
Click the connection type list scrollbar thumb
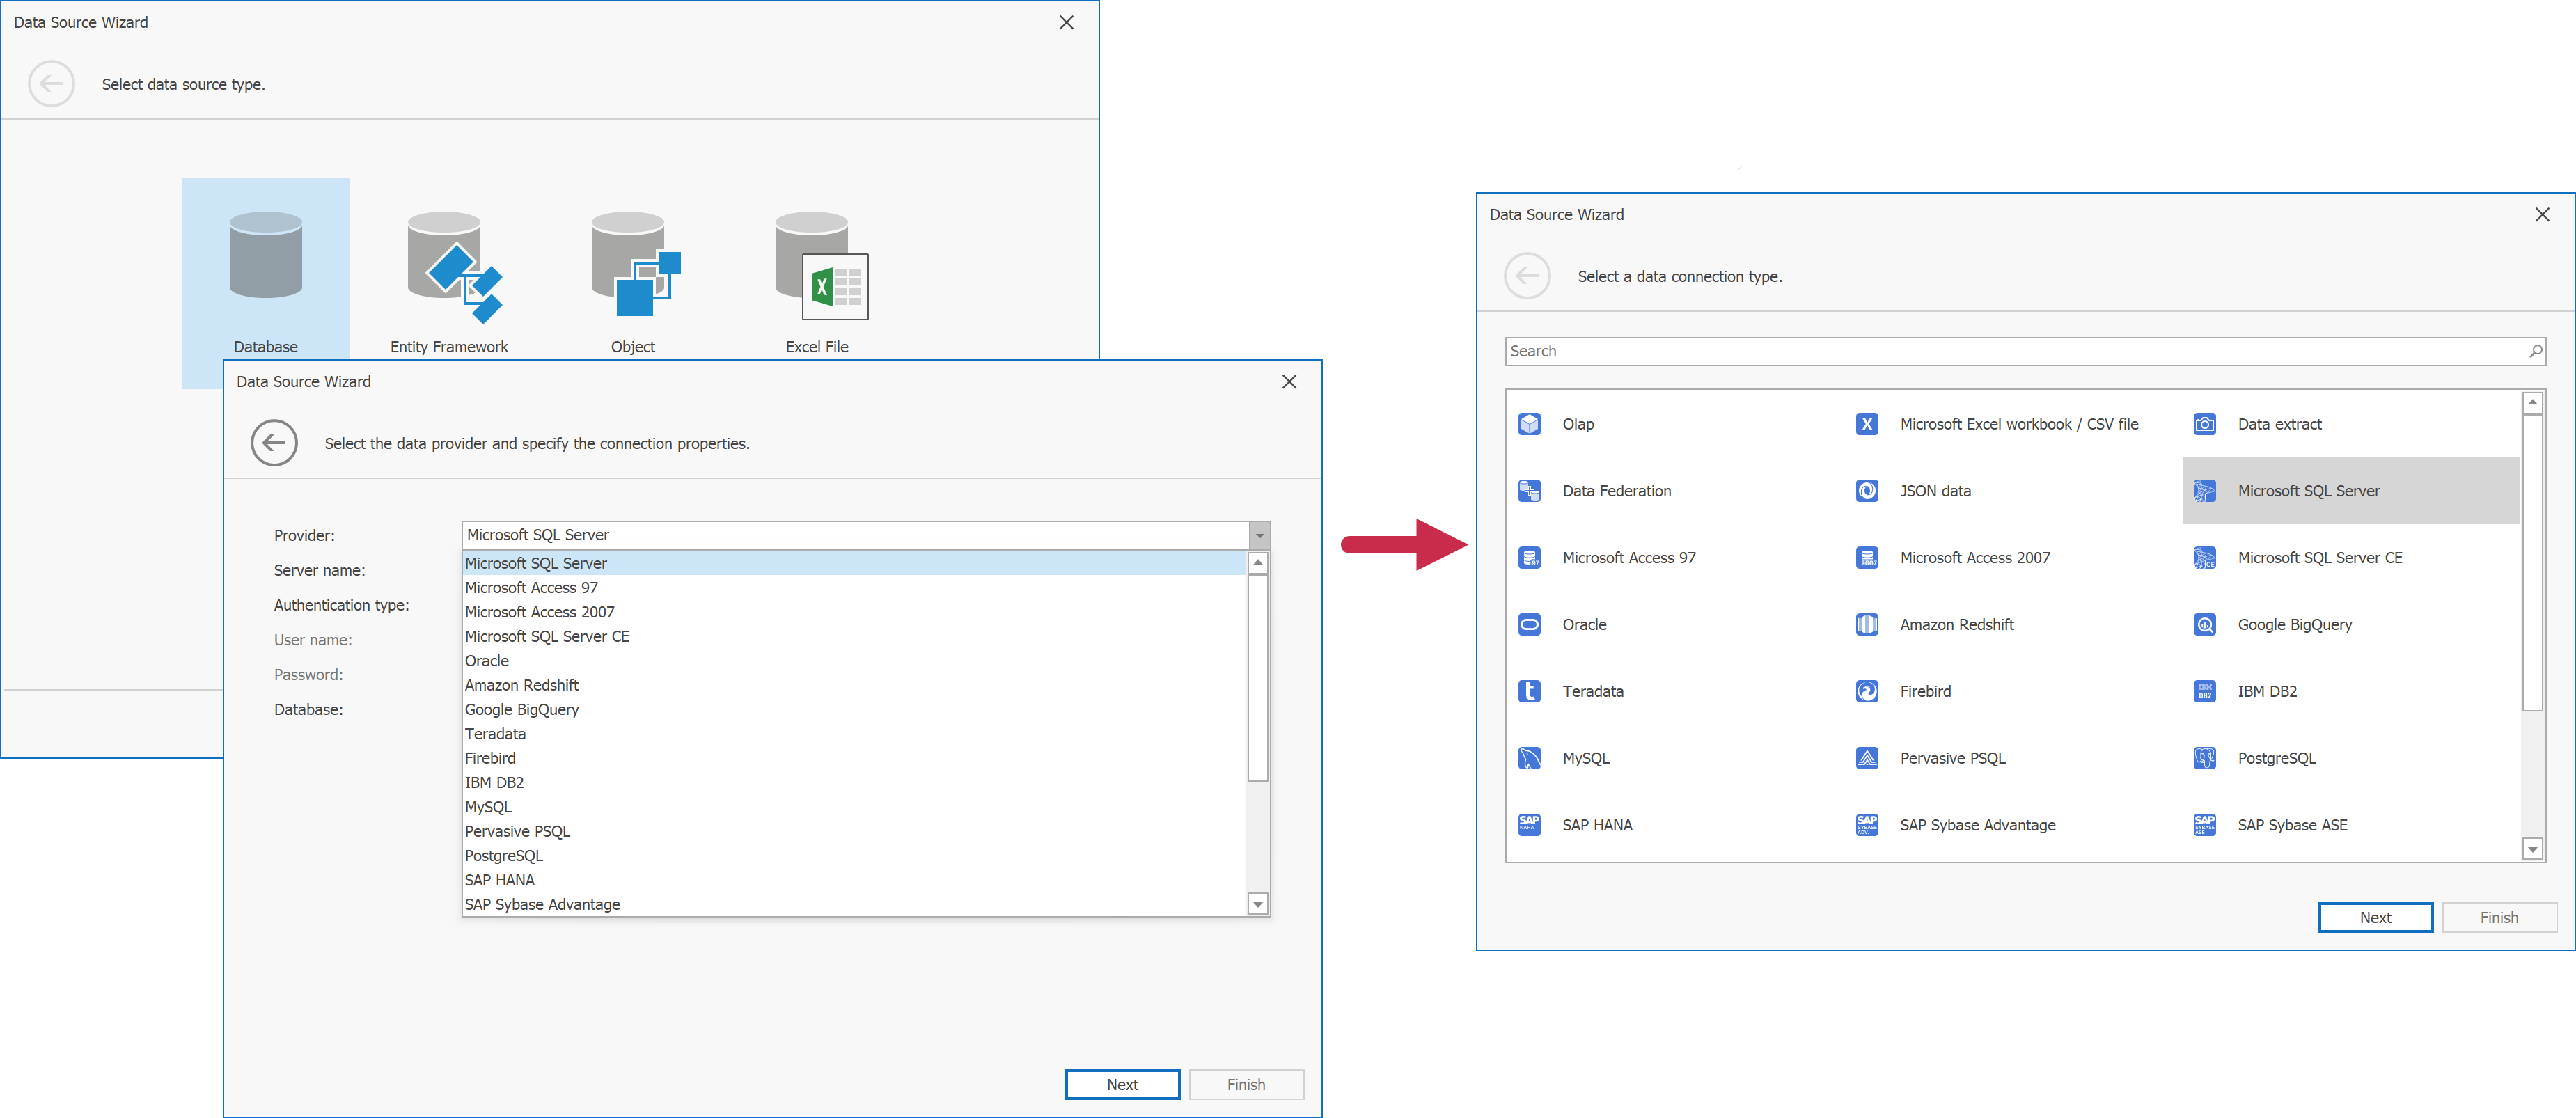2532,562
